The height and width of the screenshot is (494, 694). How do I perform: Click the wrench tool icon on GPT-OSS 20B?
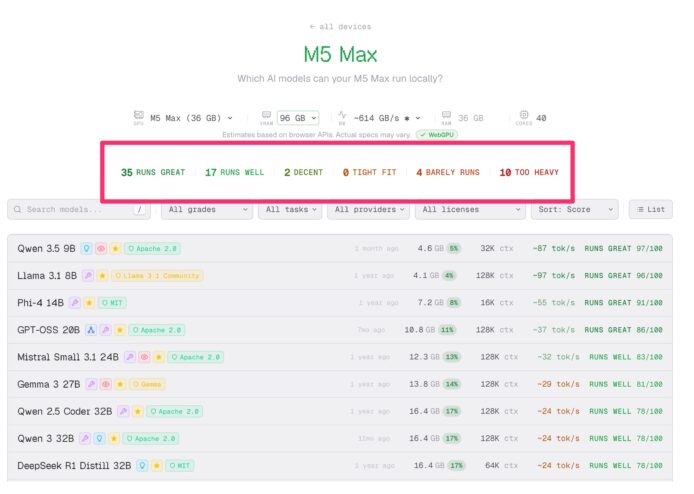tap(105, 330)
